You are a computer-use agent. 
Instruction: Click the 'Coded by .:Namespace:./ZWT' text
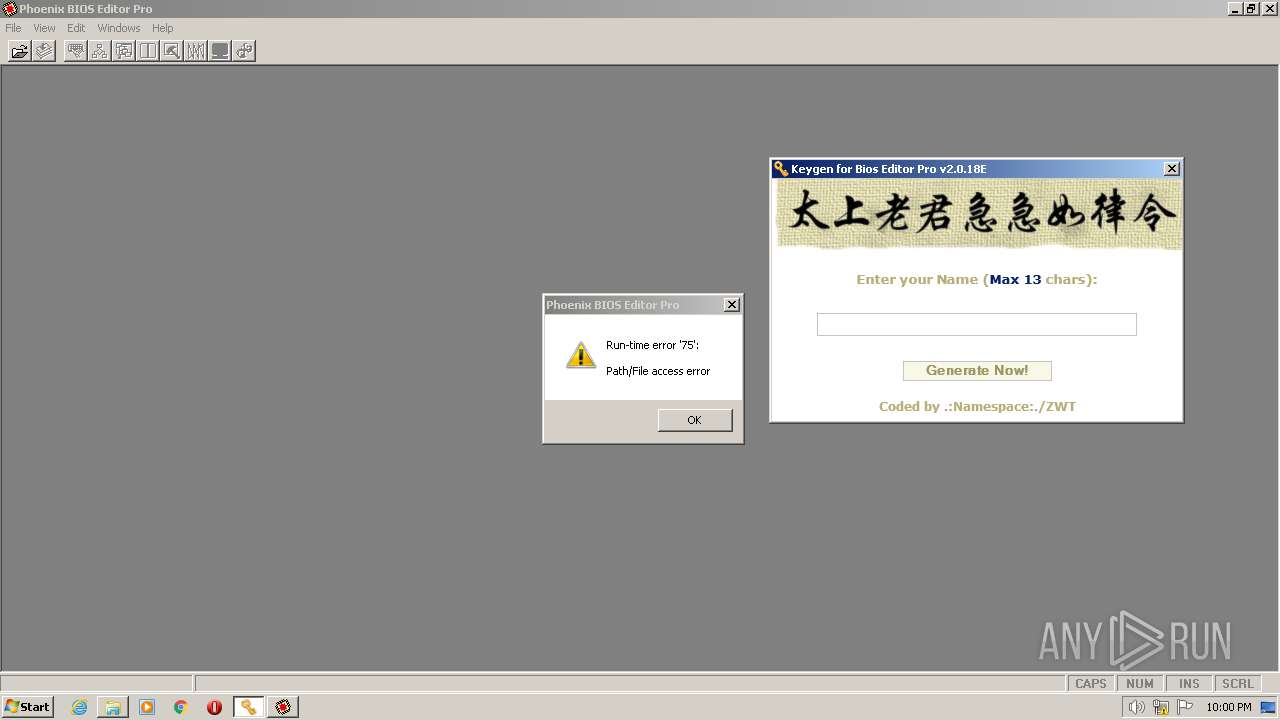(x=977, y=406)
